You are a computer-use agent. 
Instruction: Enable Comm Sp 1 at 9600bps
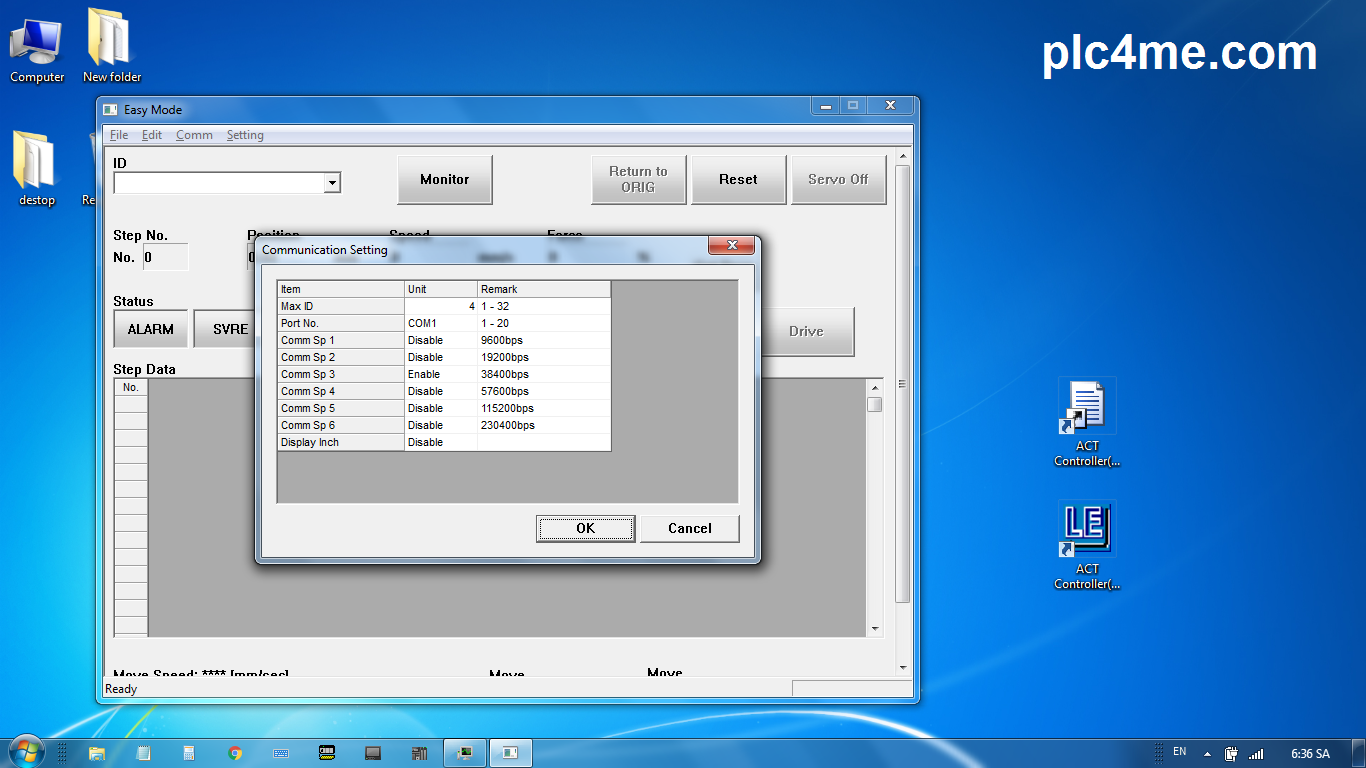pyautogui.click(x=440, y=340)
